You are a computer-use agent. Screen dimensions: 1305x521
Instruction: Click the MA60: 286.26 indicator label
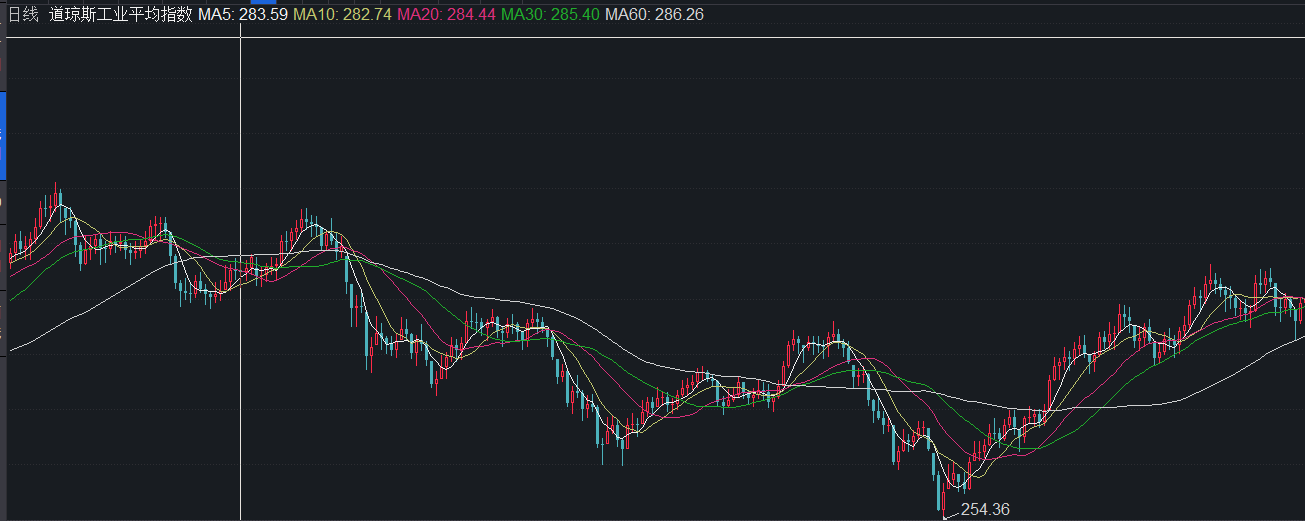click(654, 16)
